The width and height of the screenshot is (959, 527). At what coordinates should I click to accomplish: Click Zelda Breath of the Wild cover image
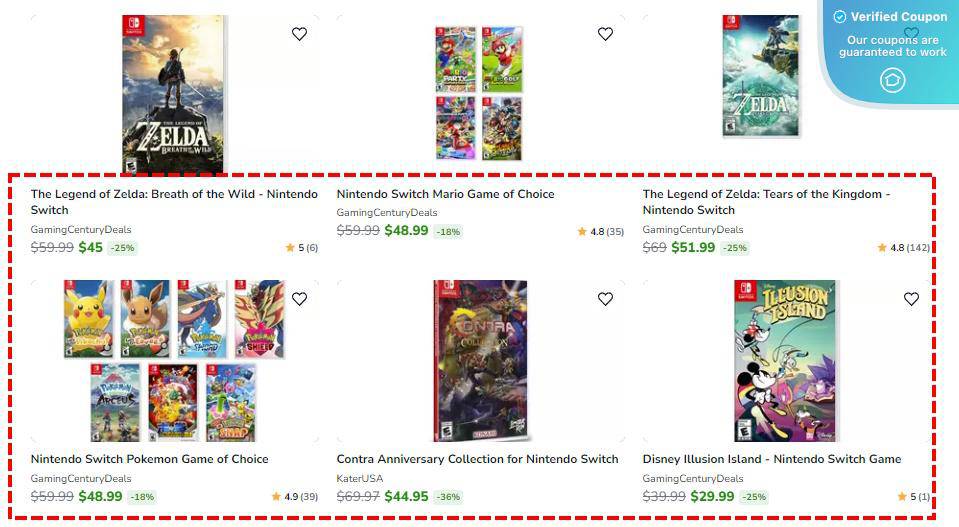173,95
